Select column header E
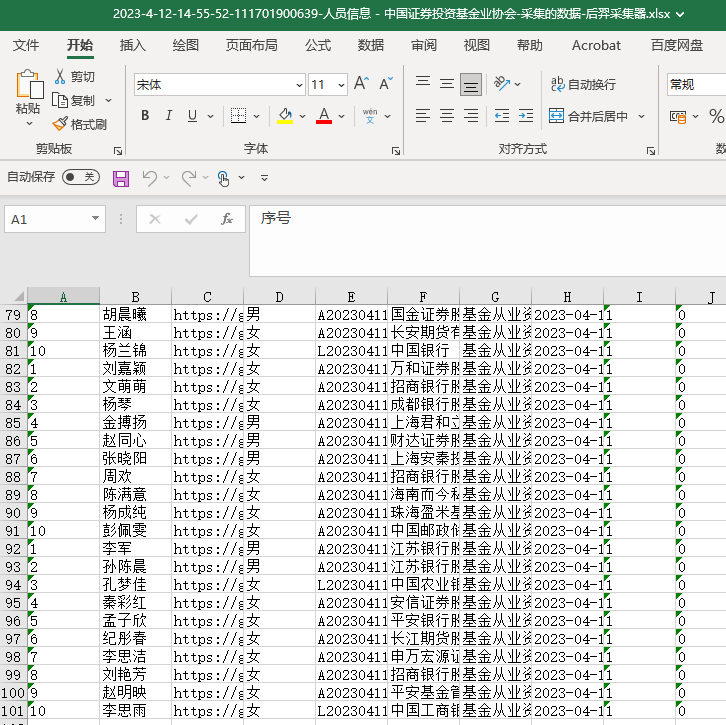 point(351,296)
